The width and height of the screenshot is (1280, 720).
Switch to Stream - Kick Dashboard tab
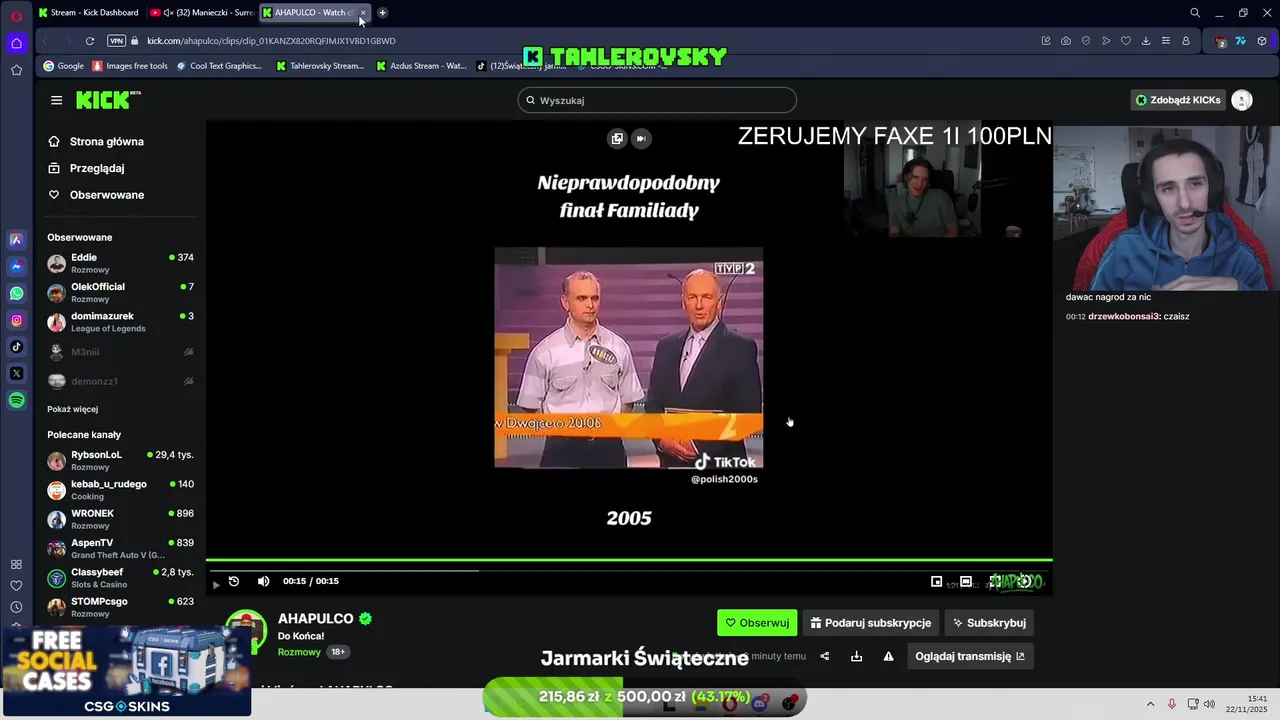(x=89, y=13)
